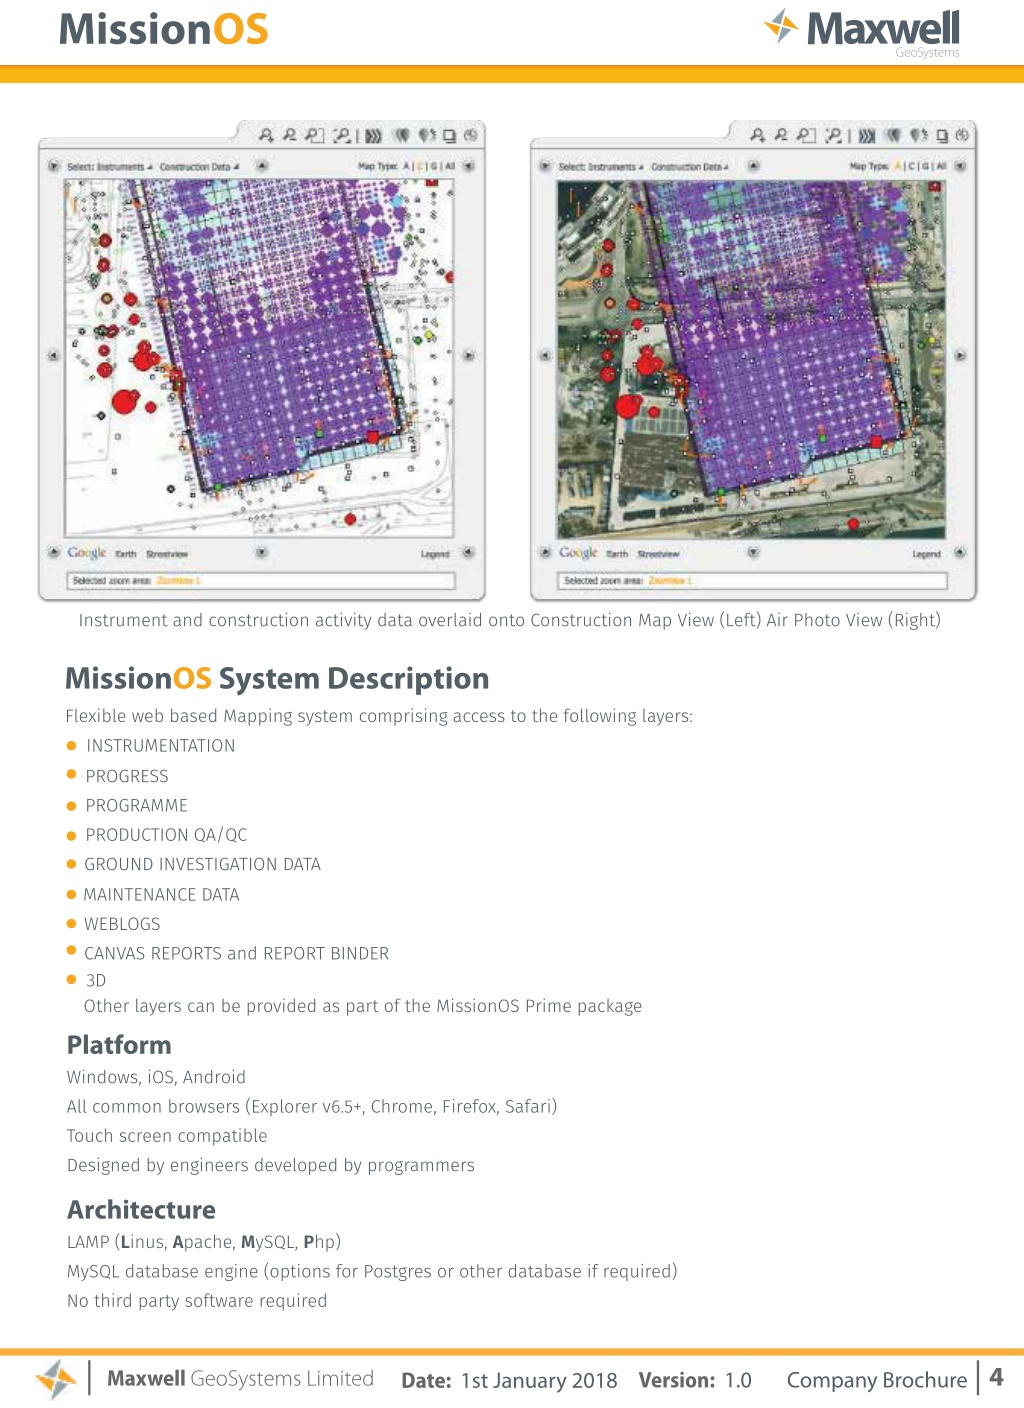Screen dimensions: 1024x1408
Task: Click the overlapping window icon in left map toolbar
Action: click(449, 135)
